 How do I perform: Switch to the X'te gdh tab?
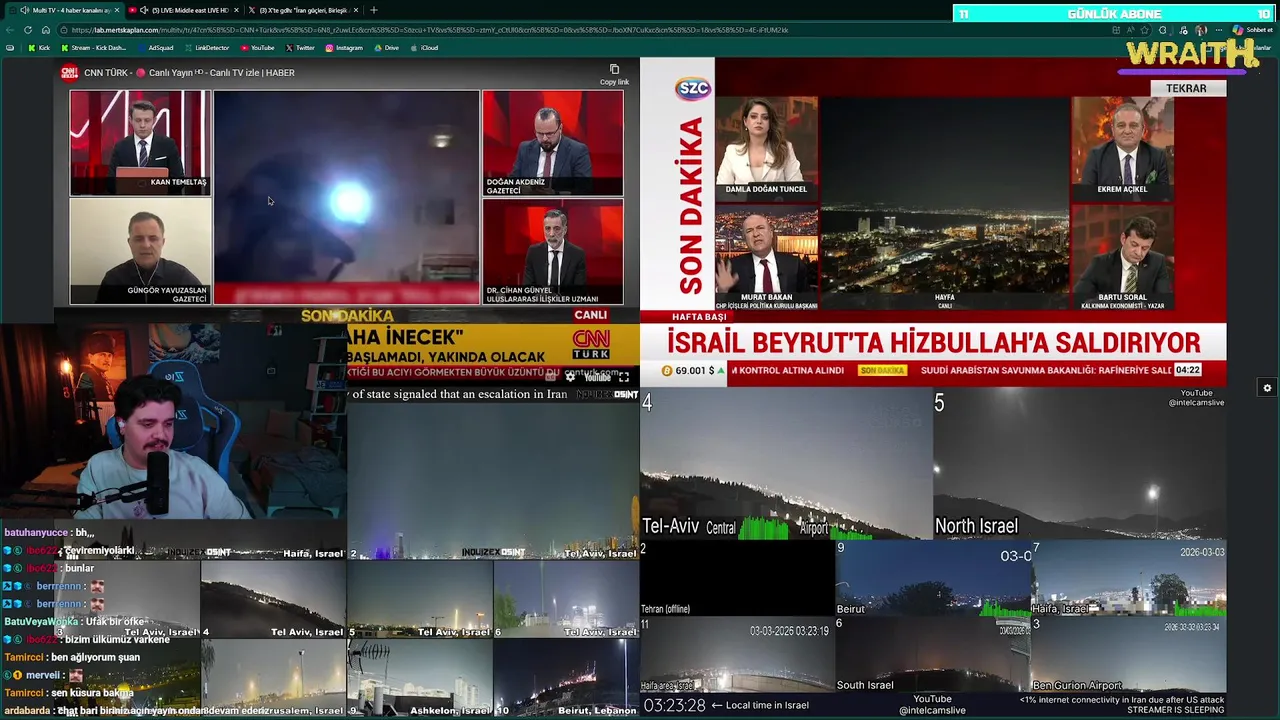(x=303, y=10)
